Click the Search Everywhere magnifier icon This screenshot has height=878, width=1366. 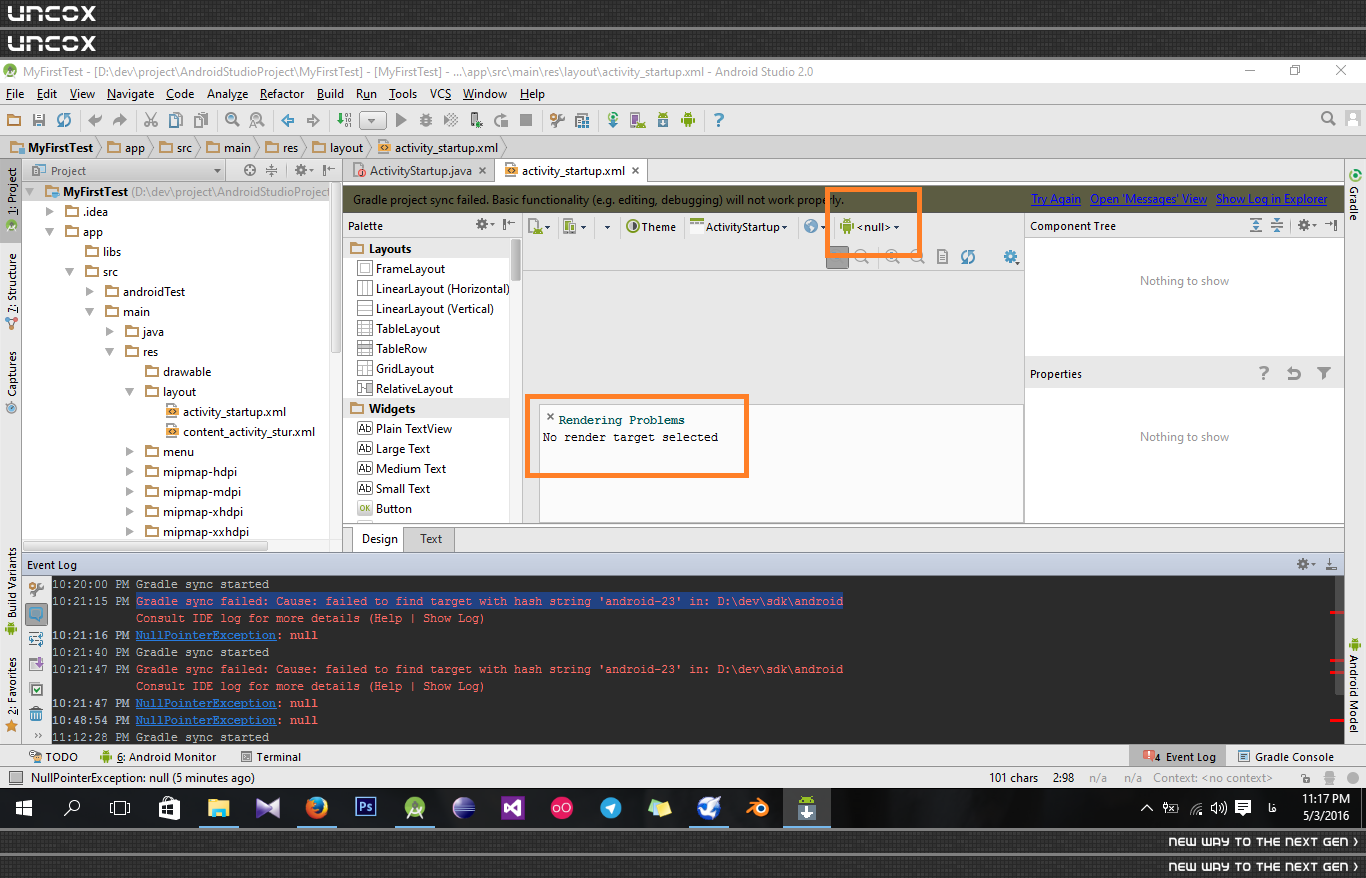coord(1328,119)
